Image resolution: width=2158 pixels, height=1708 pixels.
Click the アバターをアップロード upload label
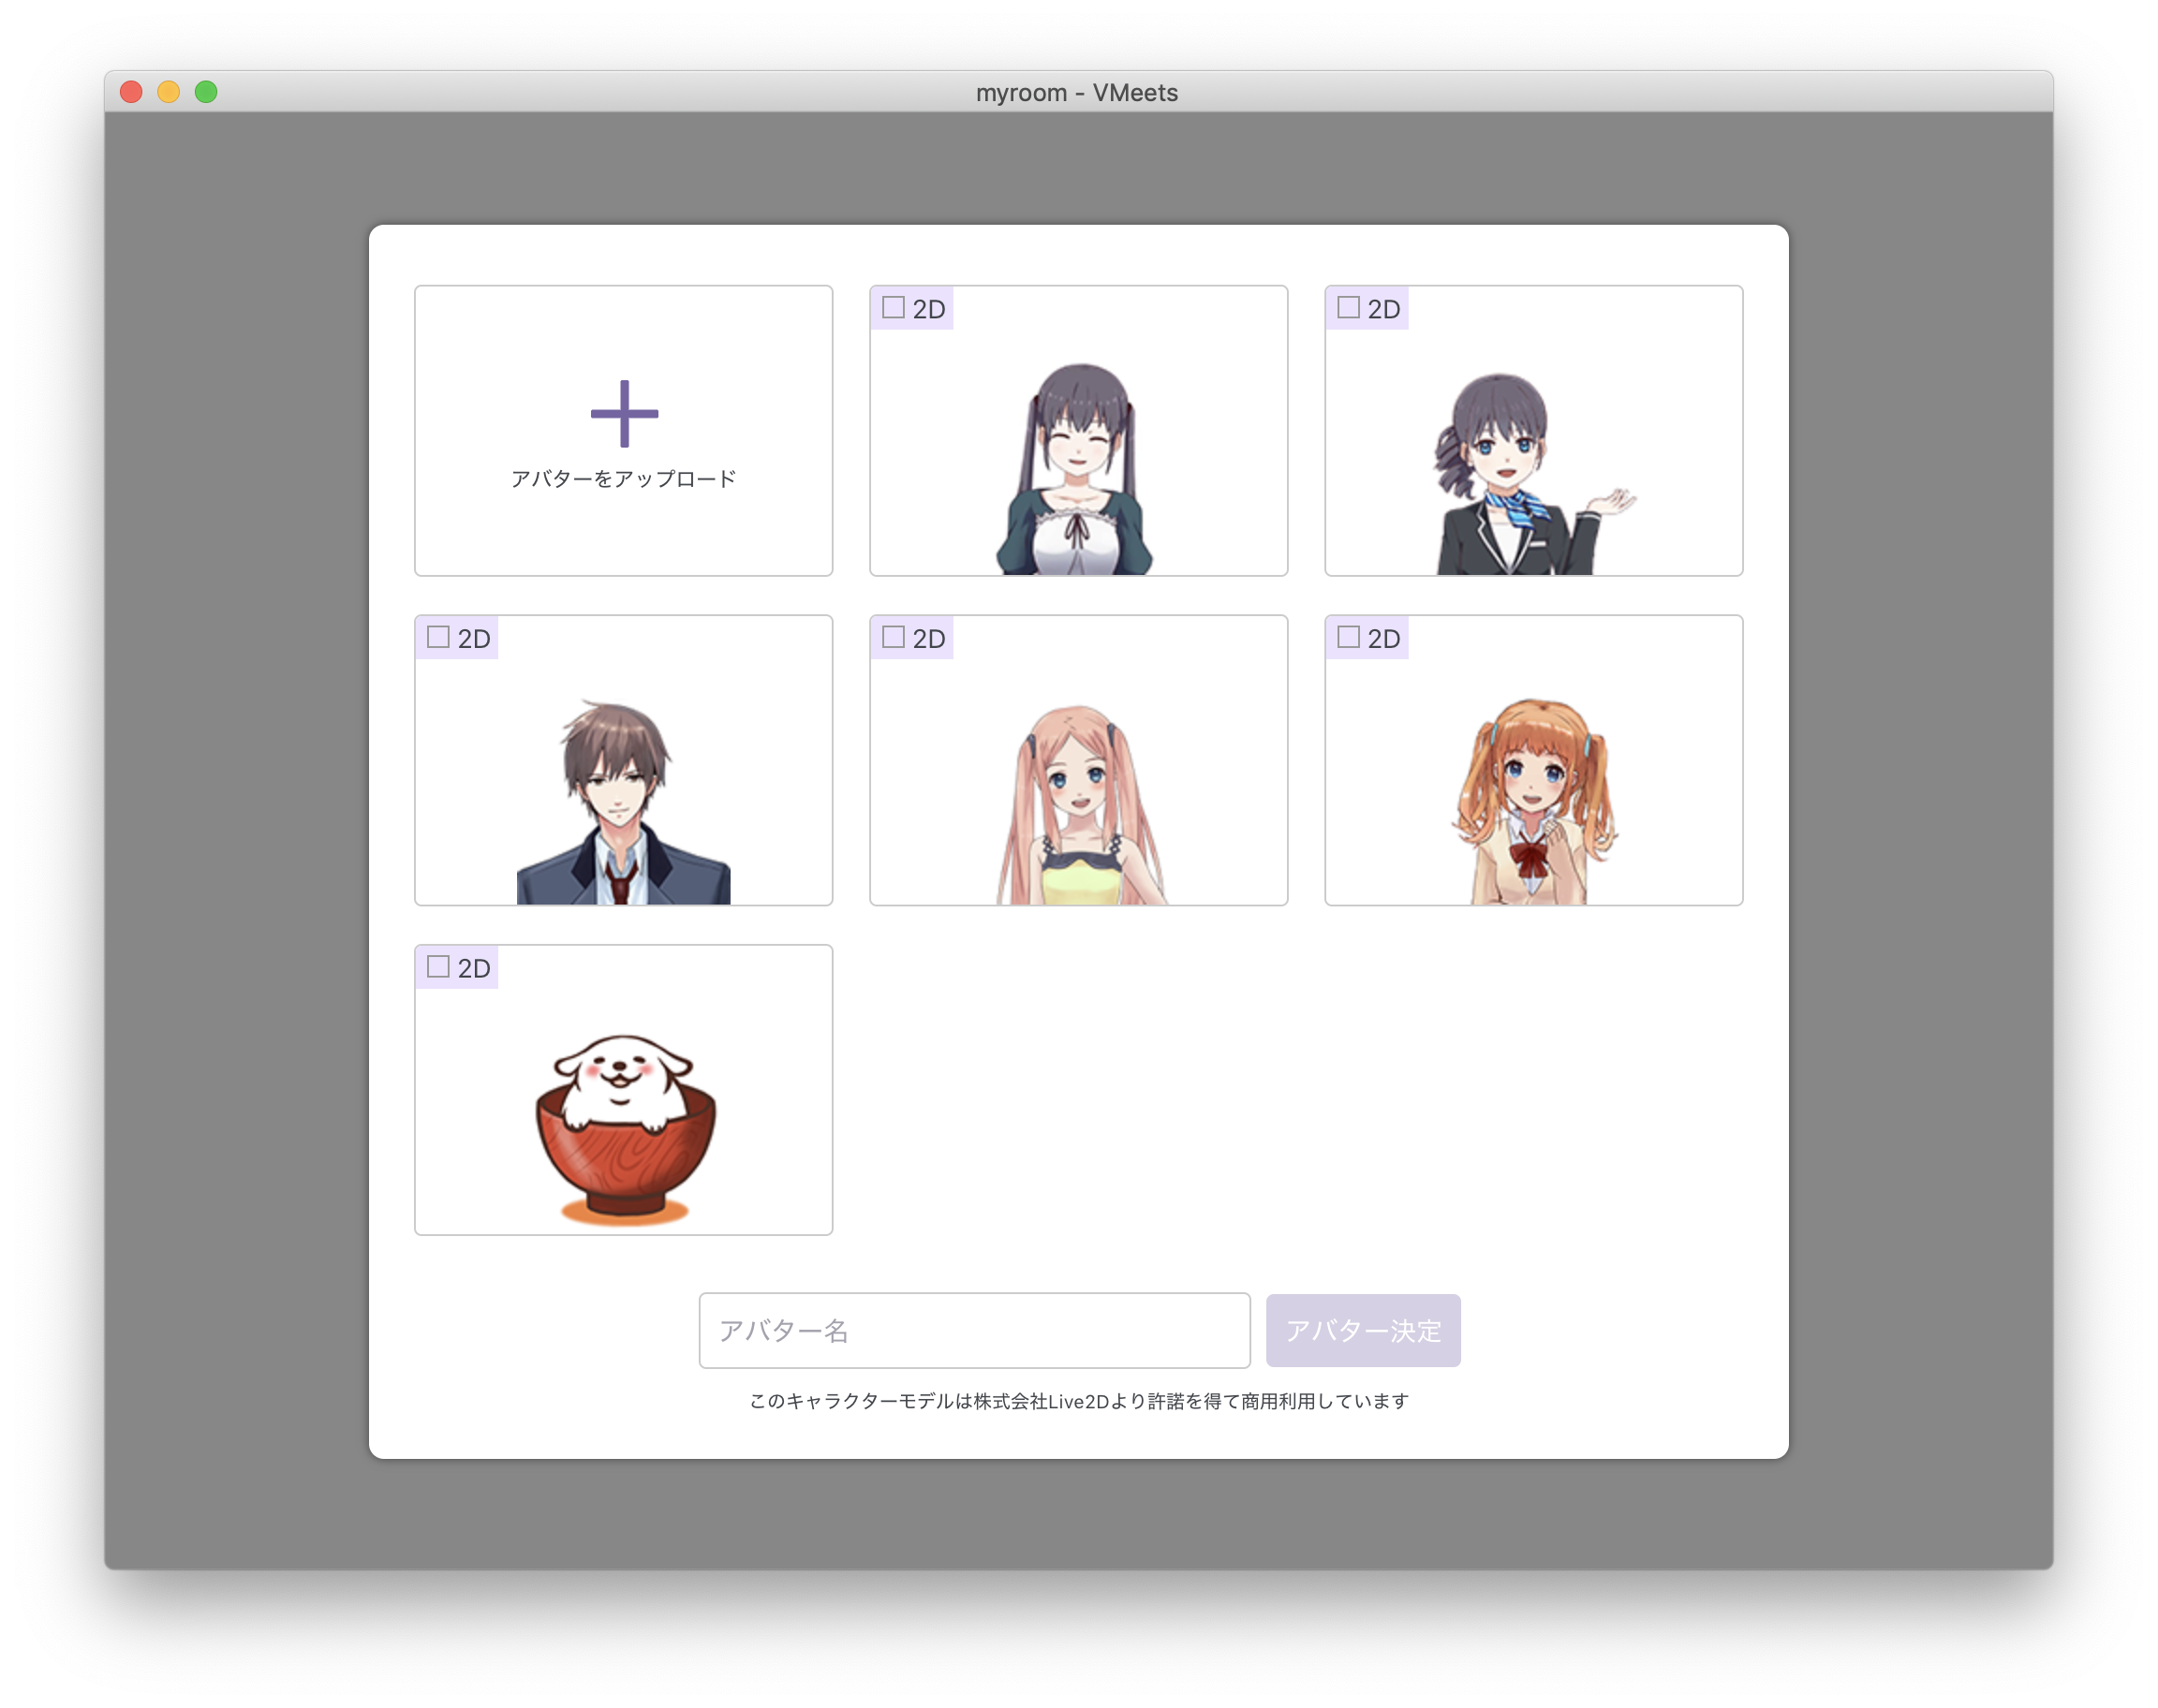coord(623,479)
